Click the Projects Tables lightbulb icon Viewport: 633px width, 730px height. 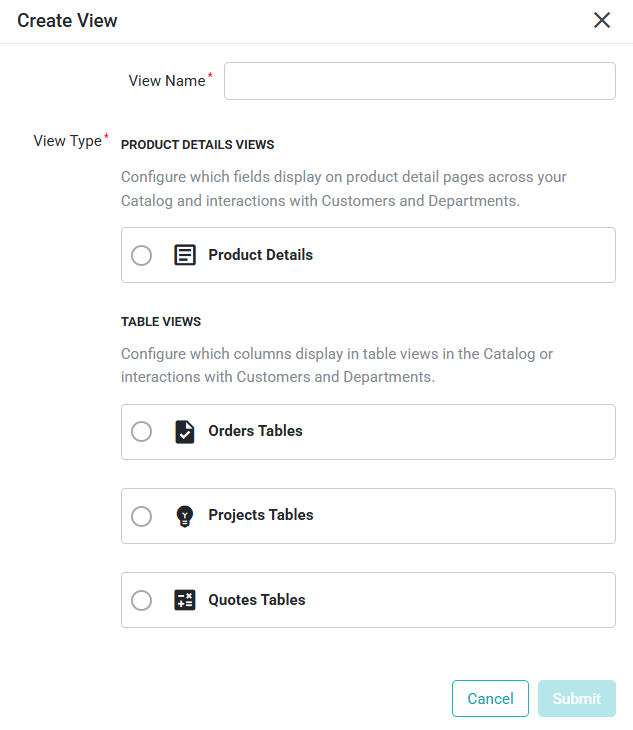click(x=185, y=516)
